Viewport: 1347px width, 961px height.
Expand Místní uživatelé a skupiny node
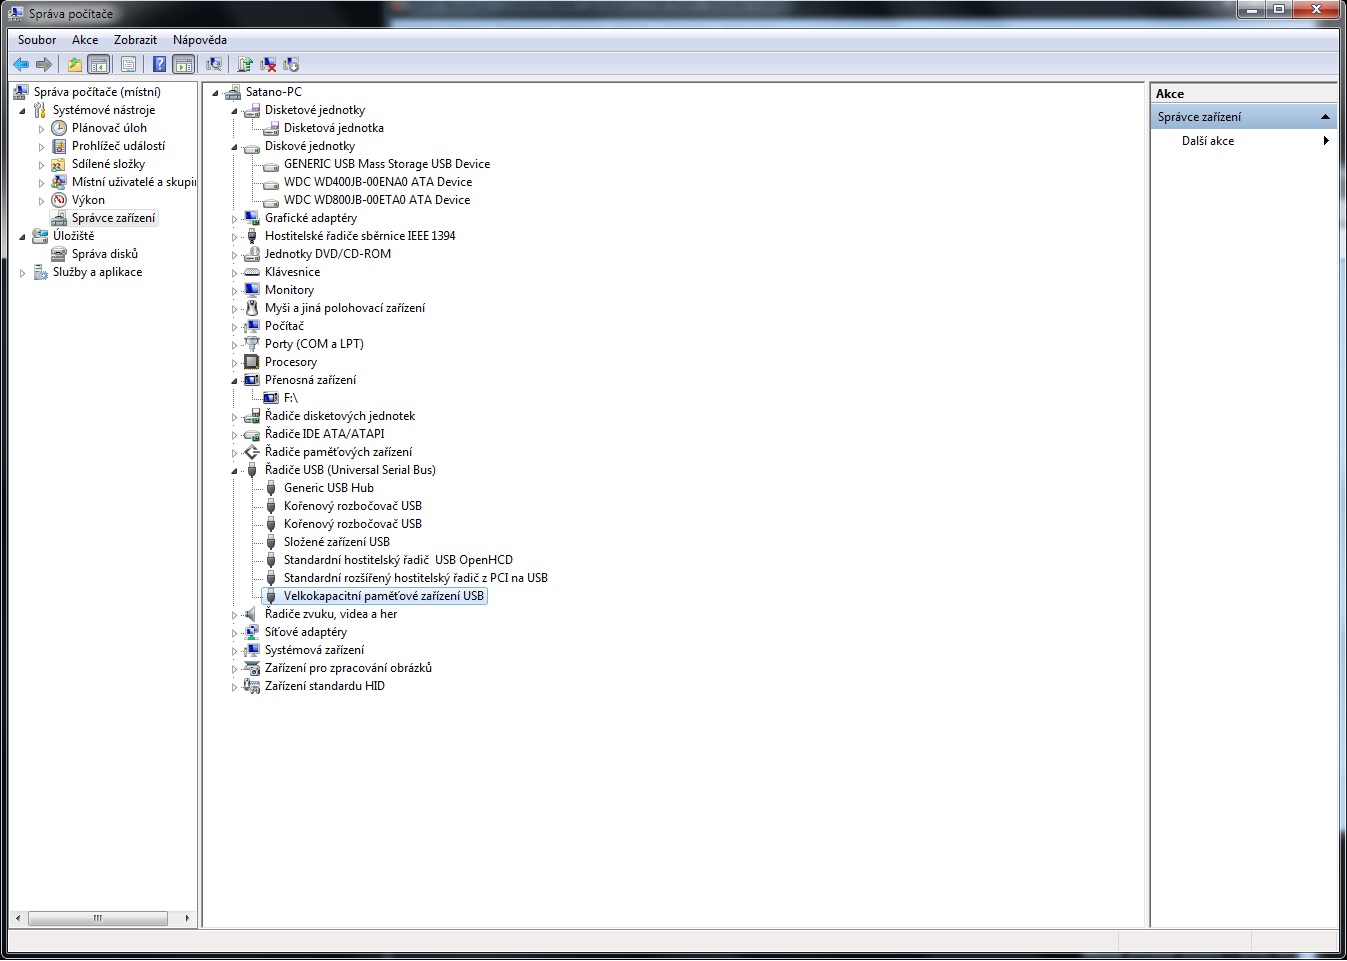pos(41,183)
